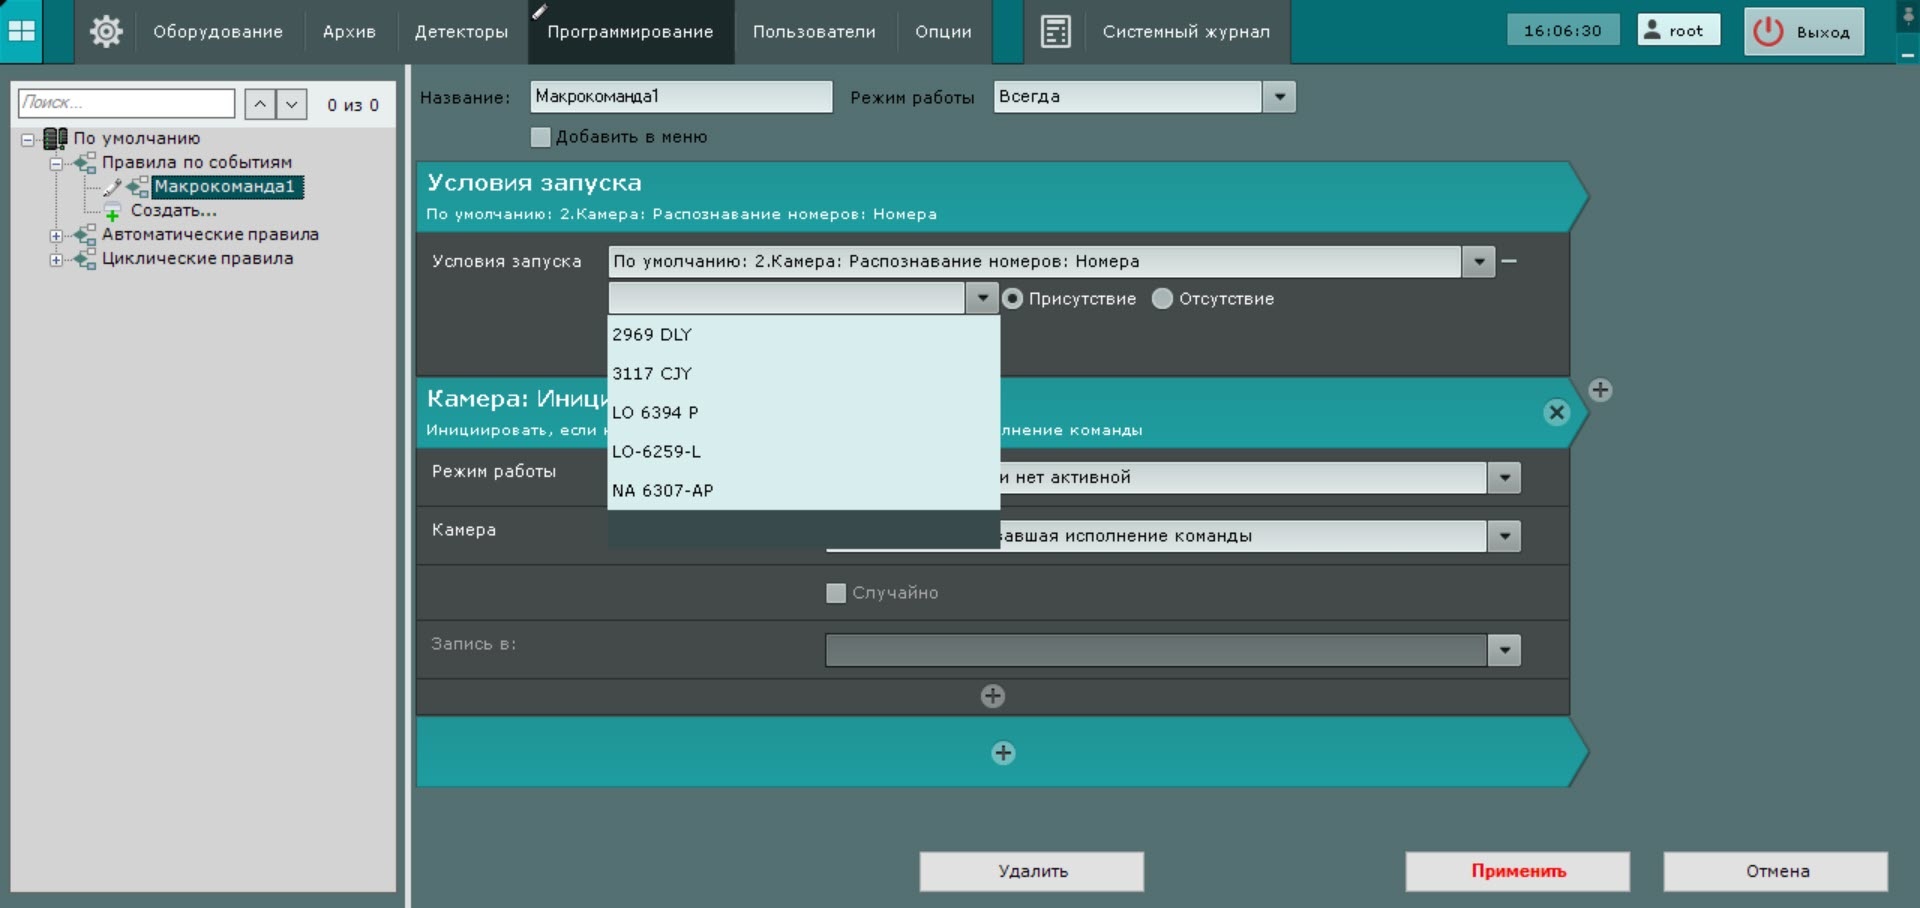Add a new action block
The image size is (1920, 908).
[x=1003, y=753]
